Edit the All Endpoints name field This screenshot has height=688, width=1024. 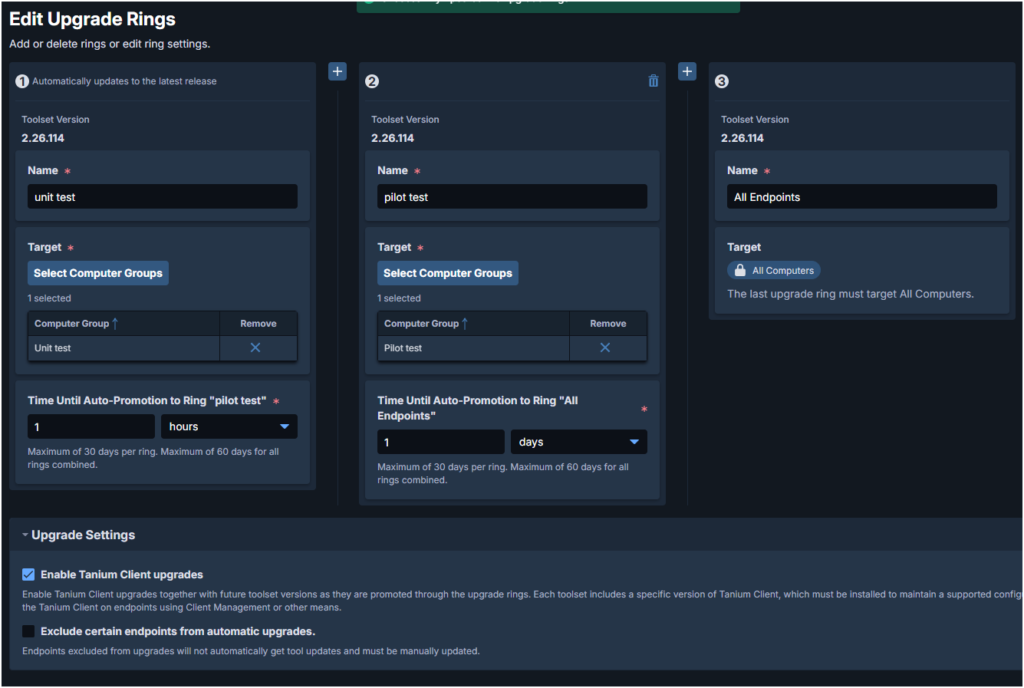(861, 197)
